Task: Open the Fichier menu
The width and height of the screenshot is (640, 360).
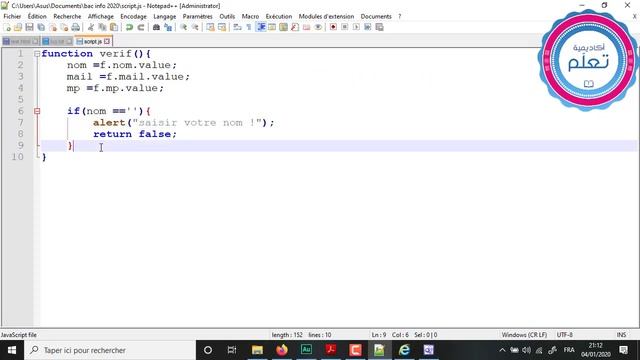Action: tap(12, 16)
